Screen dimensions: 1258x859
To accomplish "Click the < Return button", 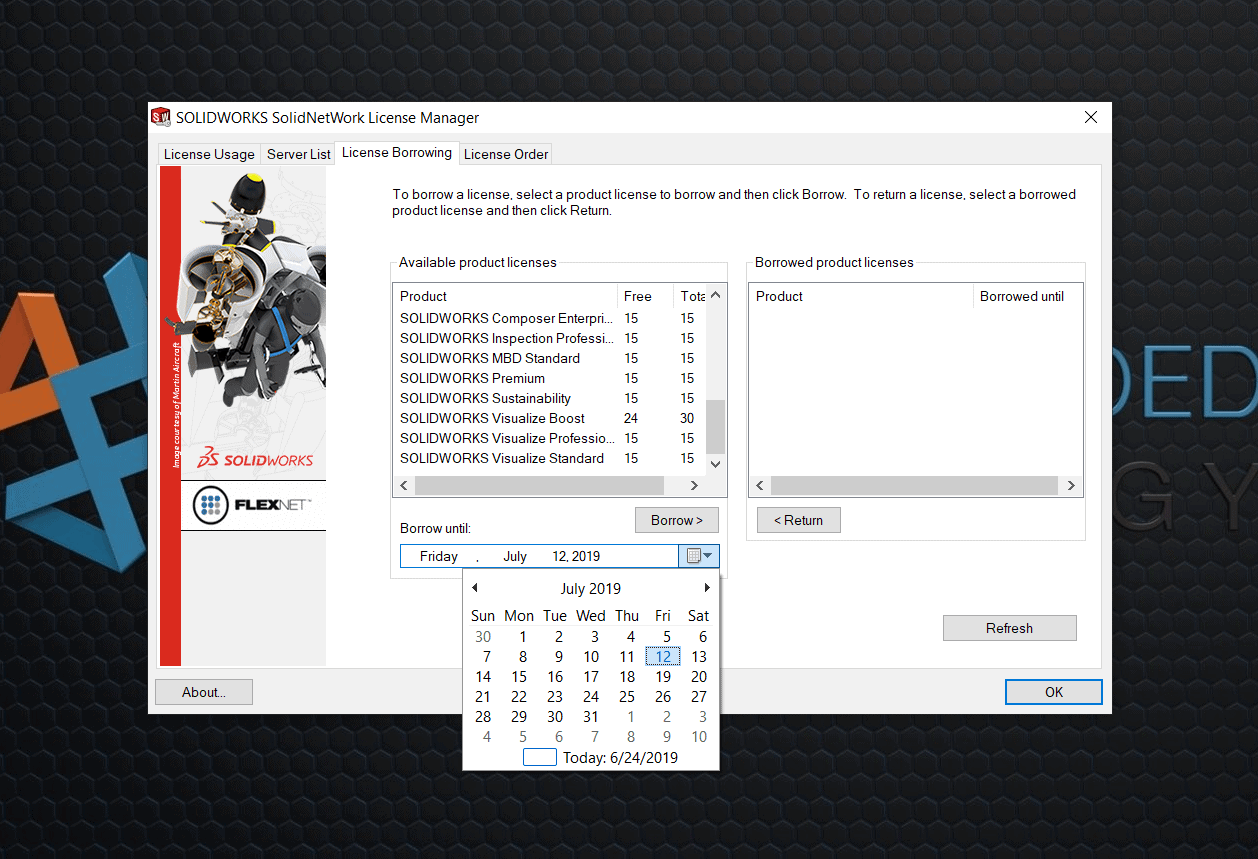I will (798, 520).
